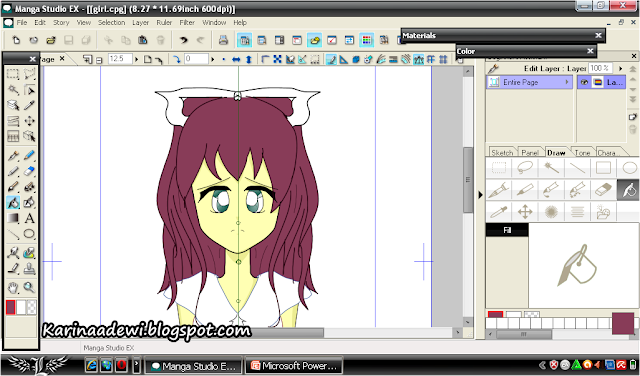Screen dimensions: 640x376
Task: Select the Airbrush spray icon in Draw panel
Action: click(551, 211)
